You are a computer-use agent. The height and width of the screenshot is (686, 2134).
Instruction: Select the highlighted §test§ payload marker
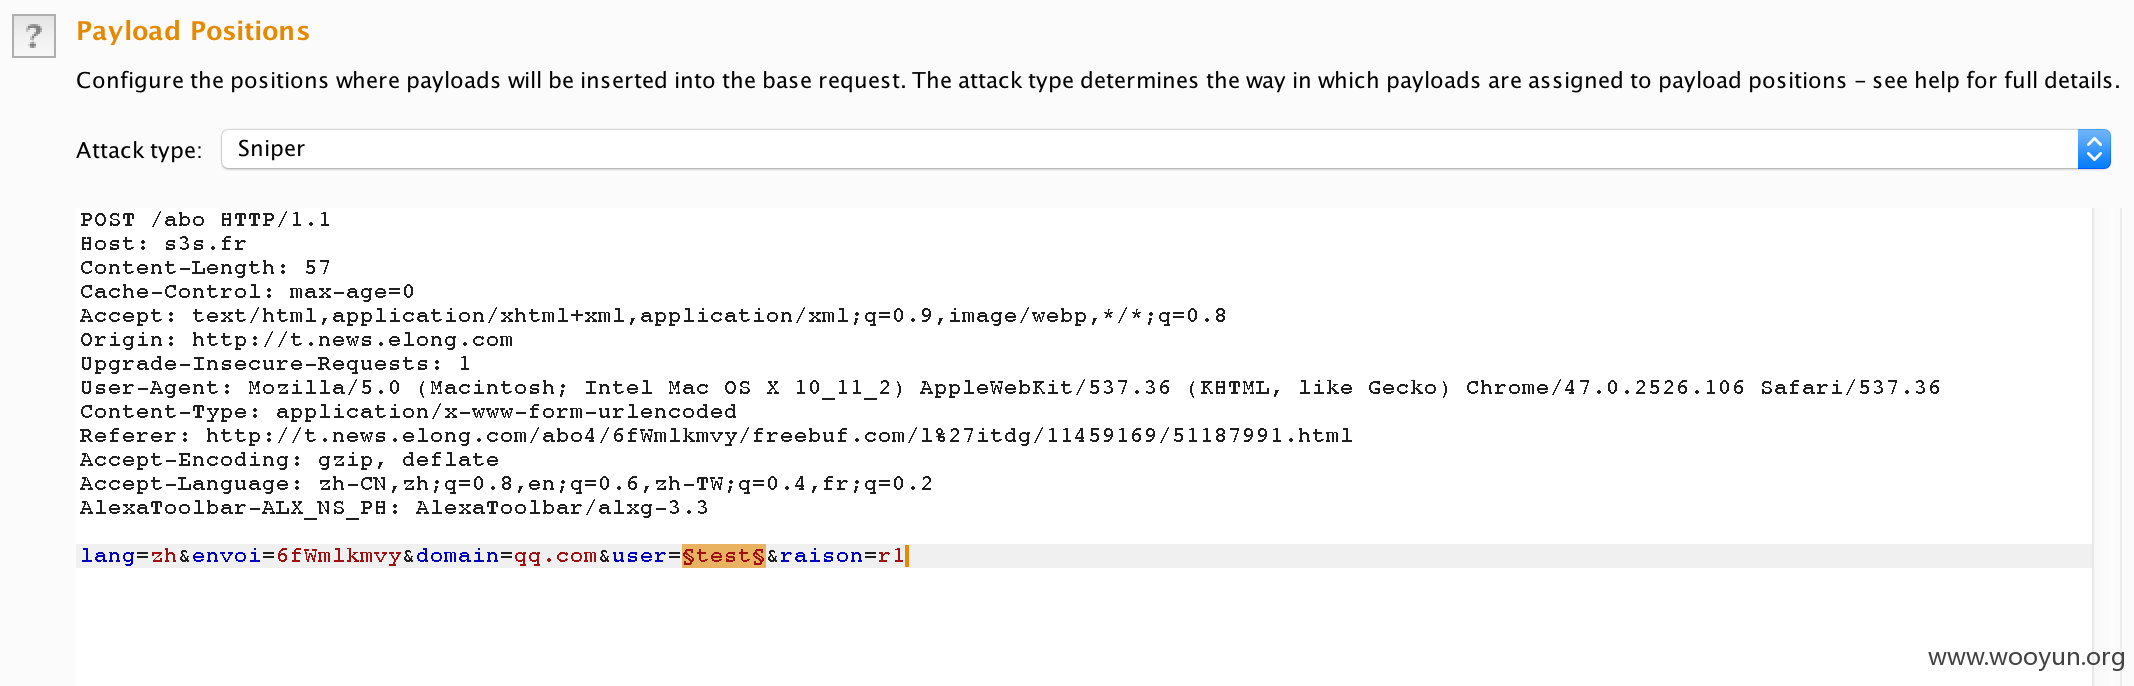coord(724,556)
